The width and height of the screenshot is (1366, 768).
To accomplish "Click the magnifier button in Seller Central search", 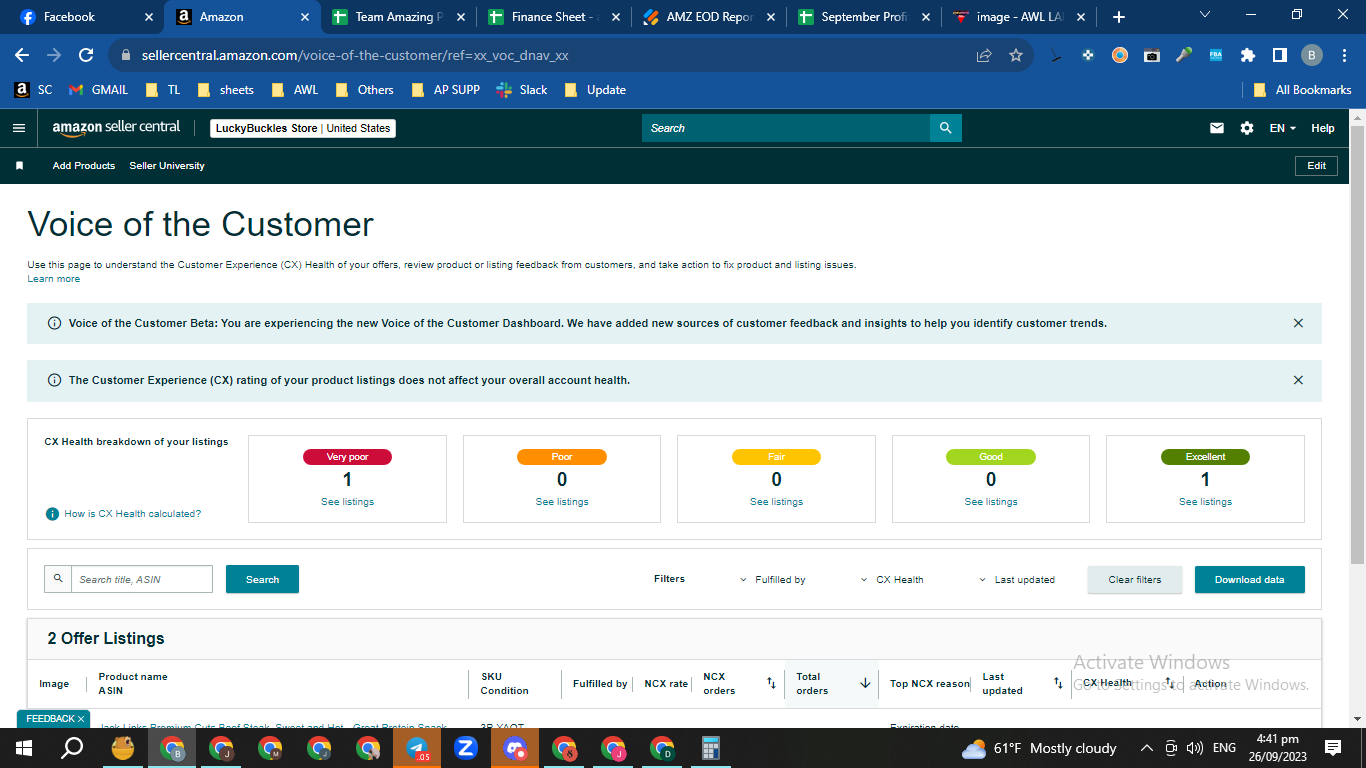I will click(945, 128).
